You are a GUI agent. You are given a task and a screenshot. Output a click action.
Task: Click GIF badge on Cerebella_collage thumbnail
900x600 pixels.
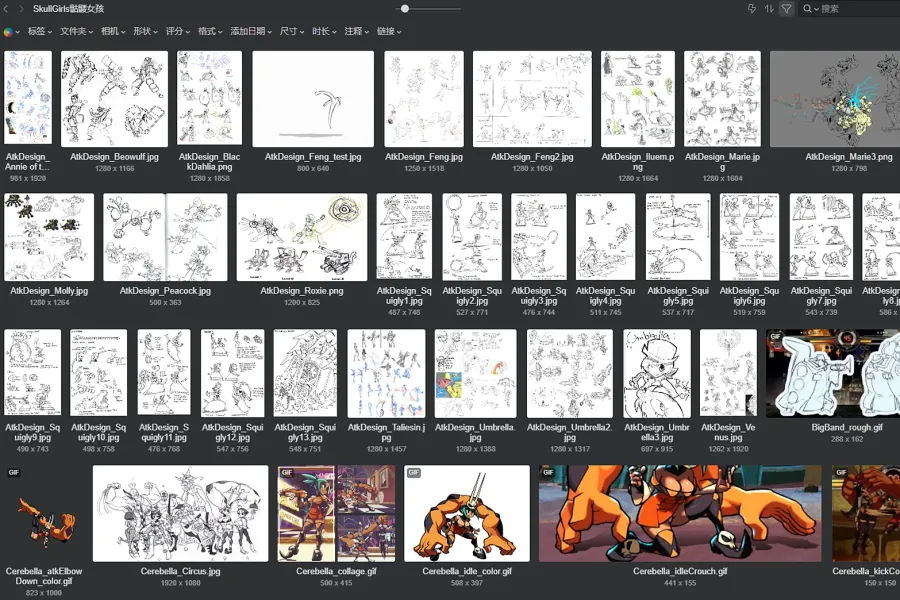(287, 472)
